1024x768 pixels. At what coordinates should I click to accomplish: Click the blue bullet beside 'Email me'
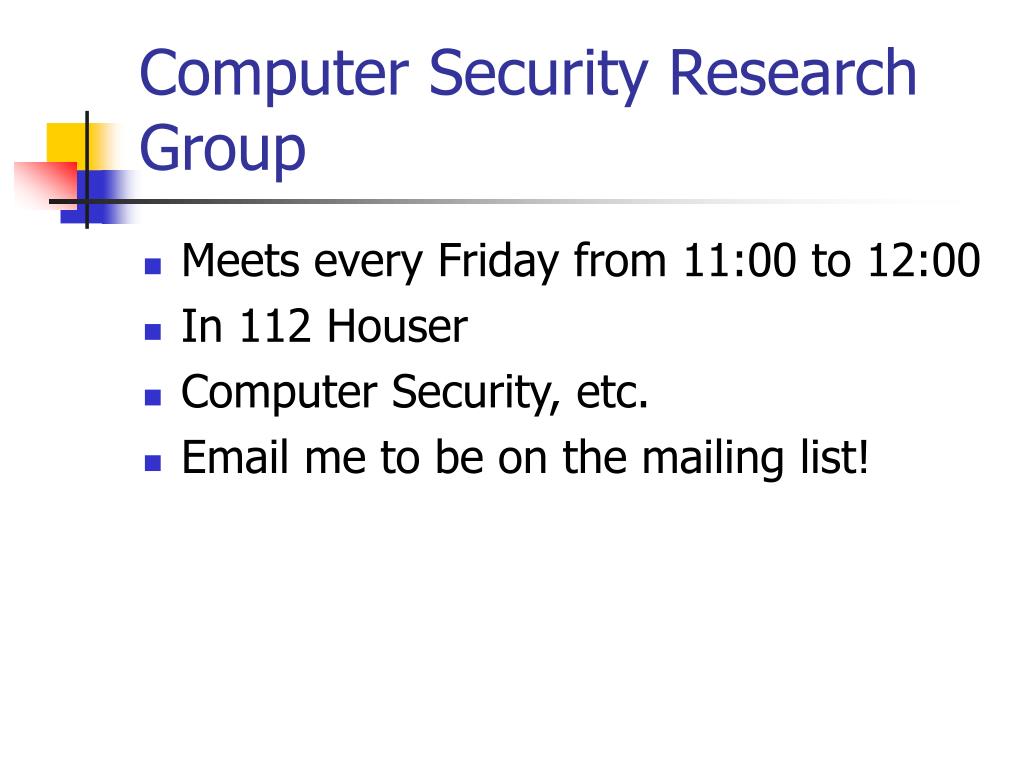(x=153, y=463)
